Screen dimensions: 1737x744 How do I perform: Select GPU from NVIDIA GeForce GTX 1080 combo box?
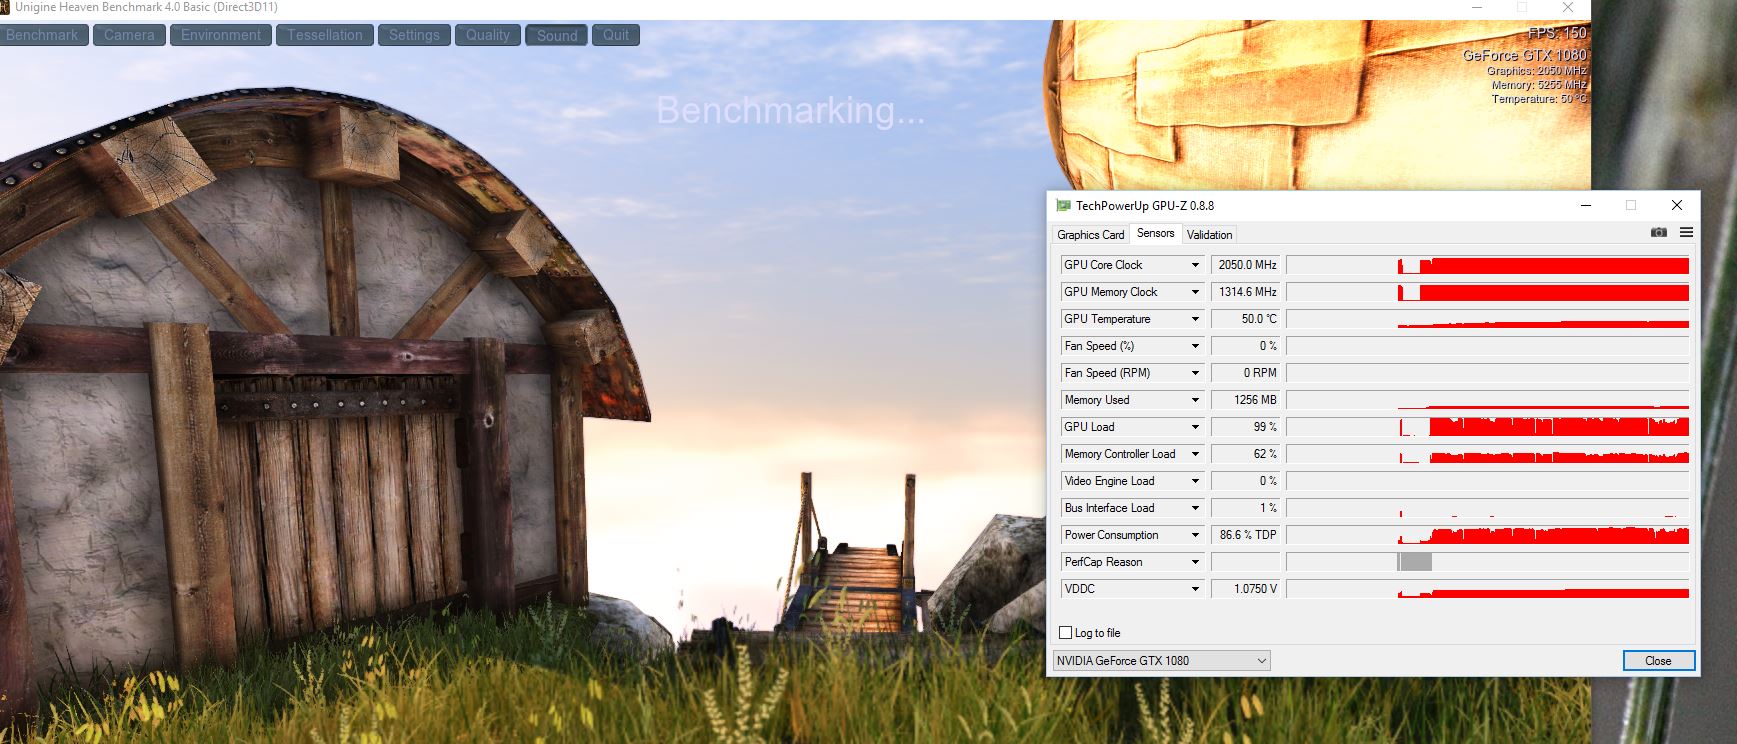click(x=1162, y=661)
